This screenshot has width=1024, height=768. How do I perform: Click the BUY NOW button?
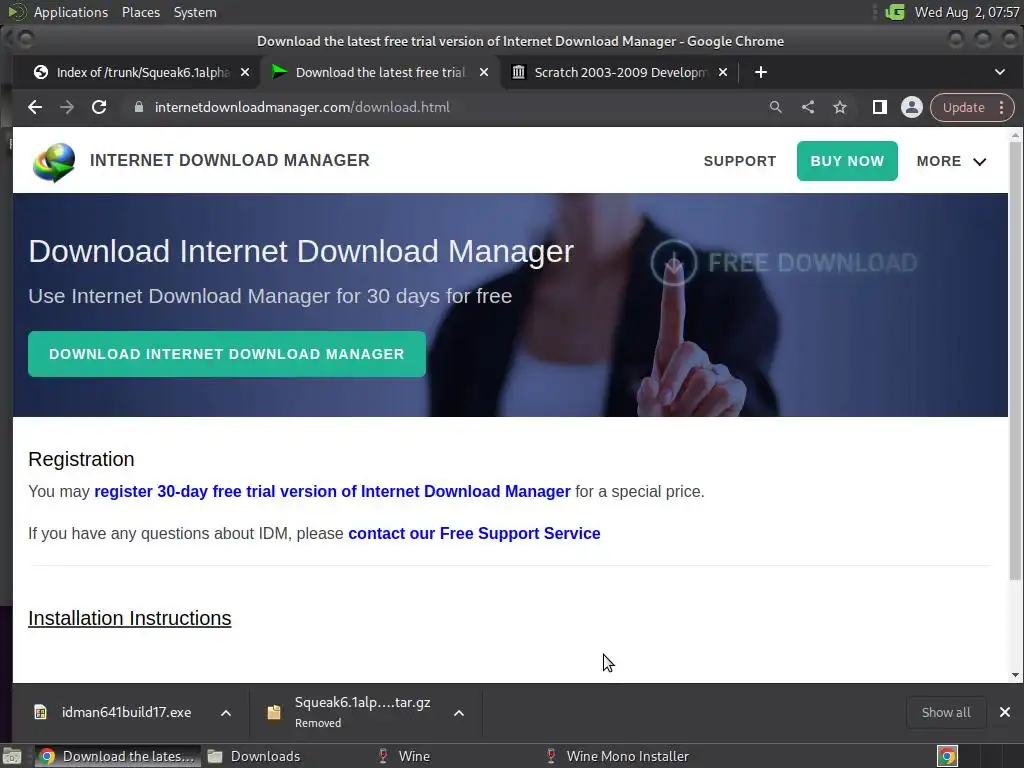click(847, 161)
